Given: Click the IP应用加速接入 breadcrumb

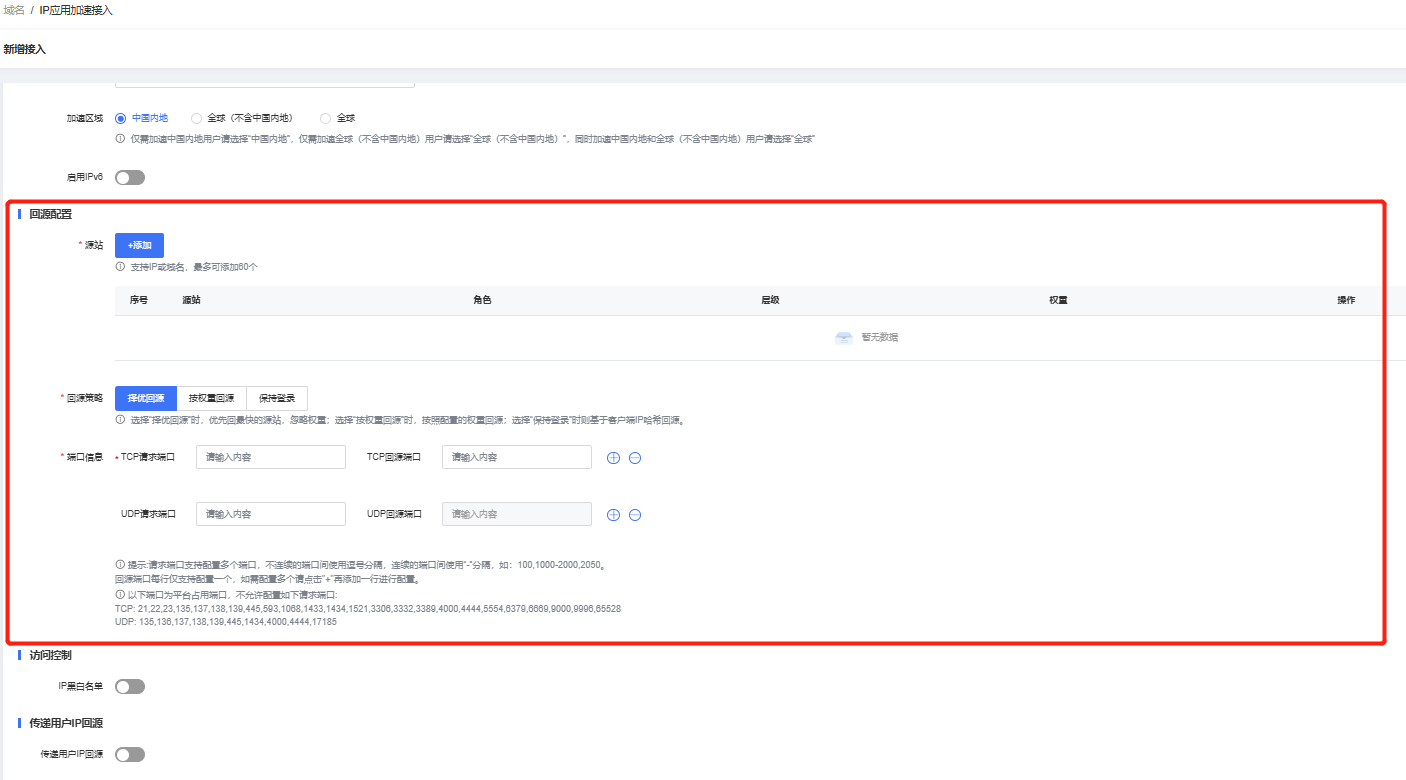Looking at the screenshot, I should 76,10.
